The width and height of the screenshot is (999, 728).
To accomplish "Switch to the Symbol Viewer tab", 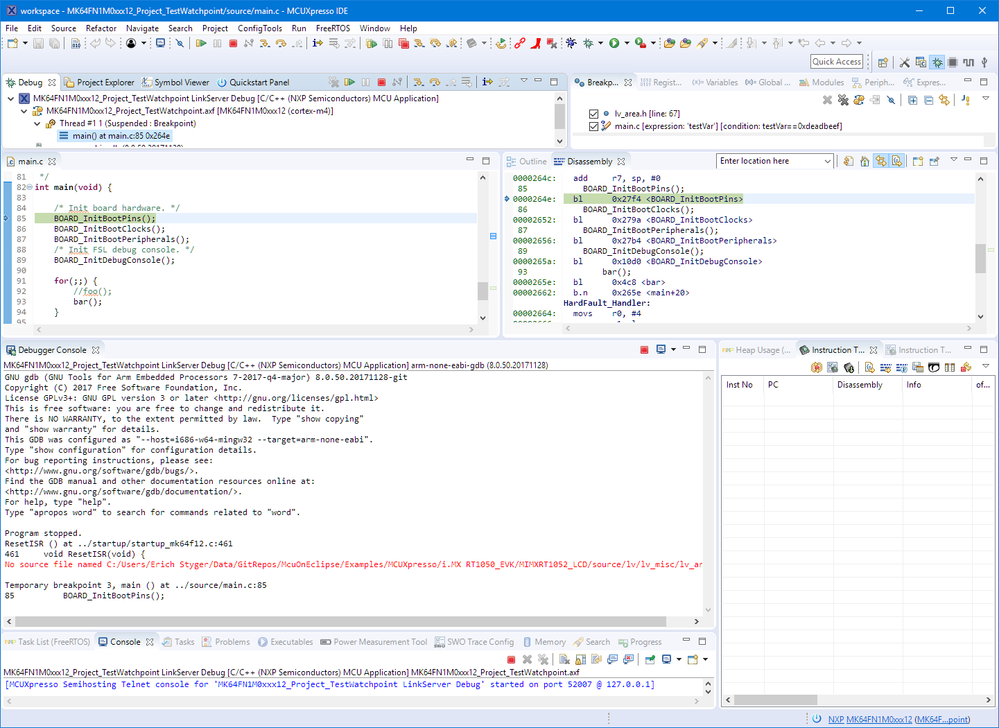I will (175, 82).
